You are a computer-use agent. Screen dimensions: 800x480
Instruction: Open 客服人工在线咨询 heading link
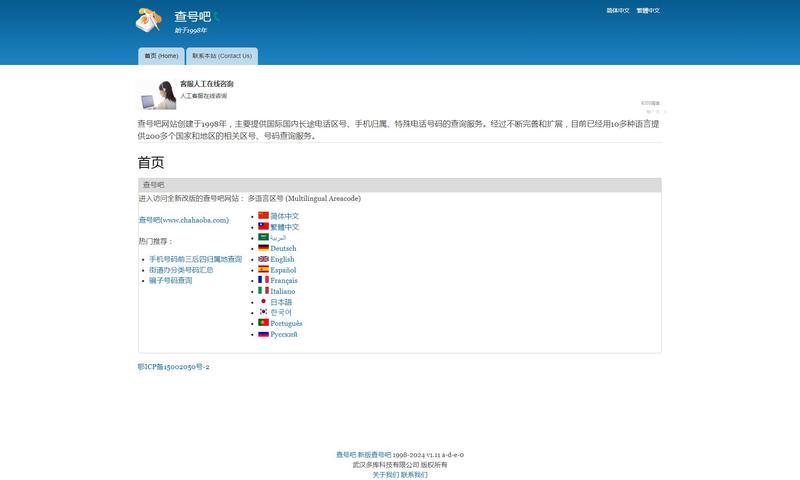(x=207, y=84)
